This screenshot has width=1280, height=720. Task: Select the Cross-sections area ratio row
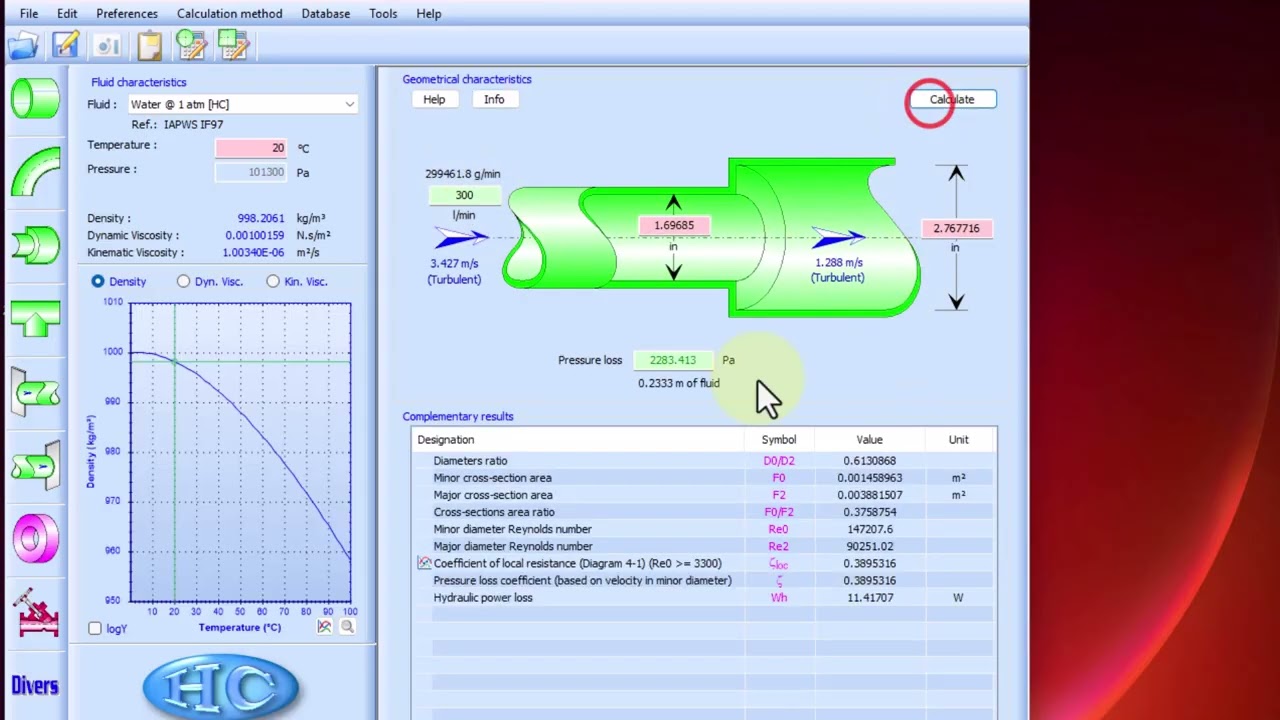[x=704, y=512]
